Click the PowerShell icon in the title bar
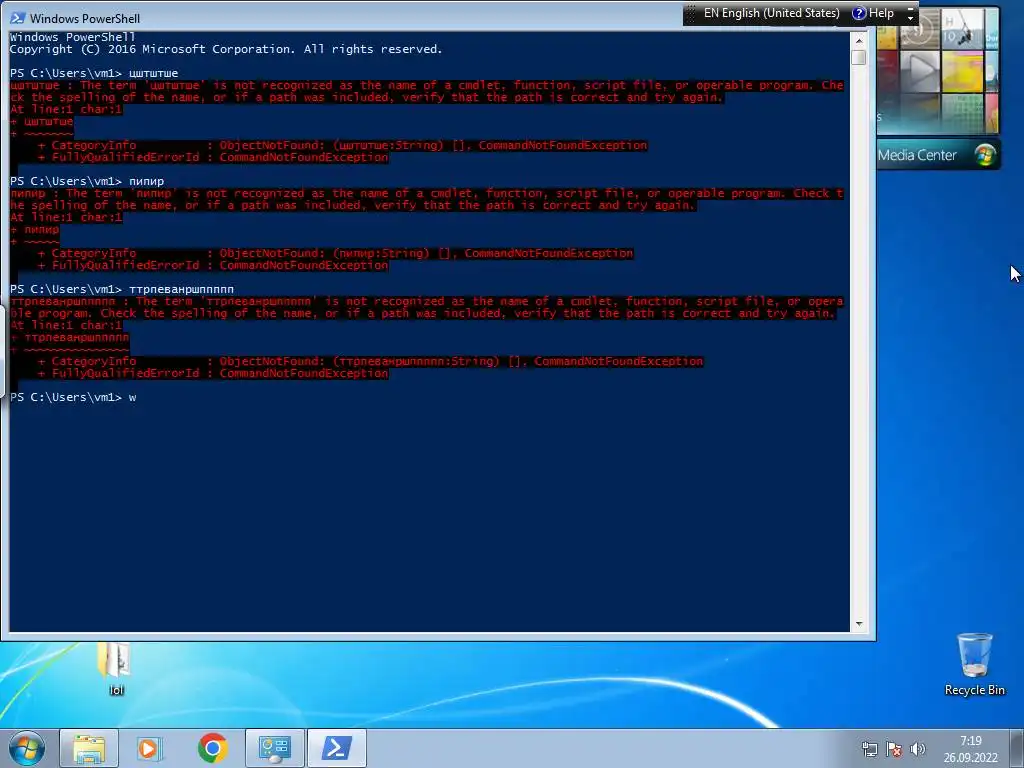Viewport: 1024px width, 768px height. [x=17, y=18]
